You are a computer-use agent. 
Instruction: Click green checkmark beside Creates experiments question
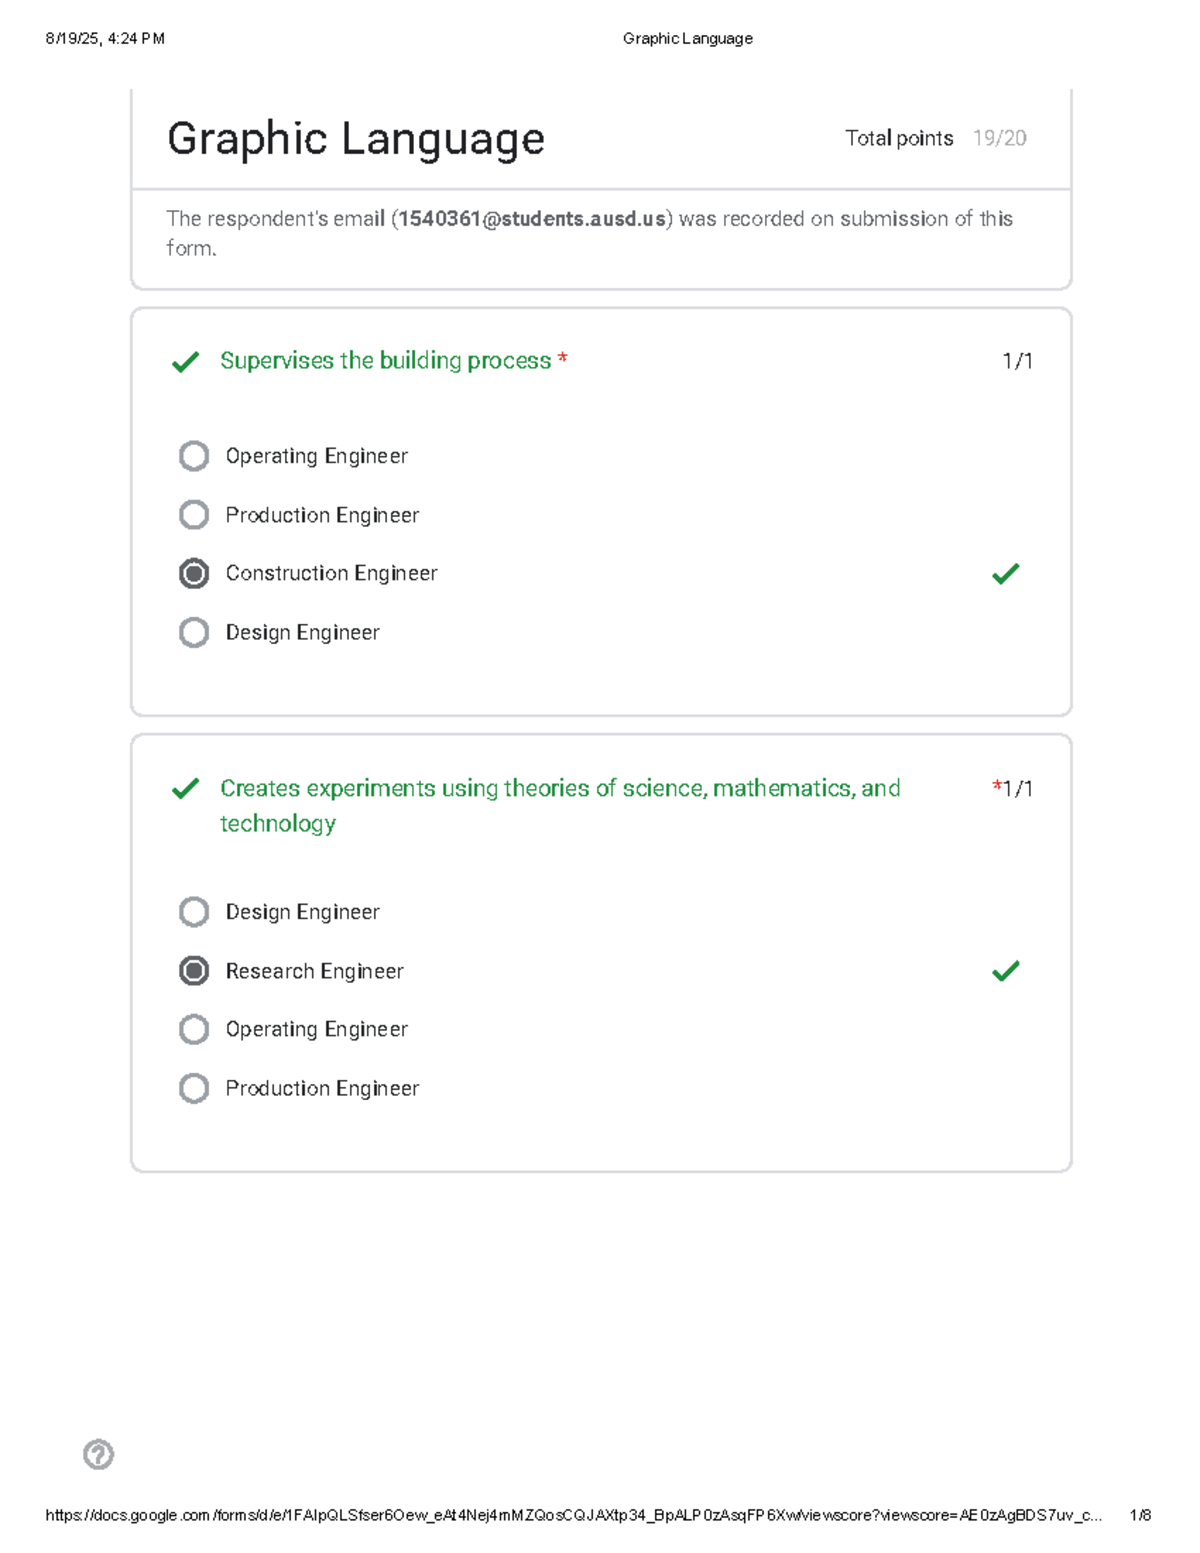(185, 789)
